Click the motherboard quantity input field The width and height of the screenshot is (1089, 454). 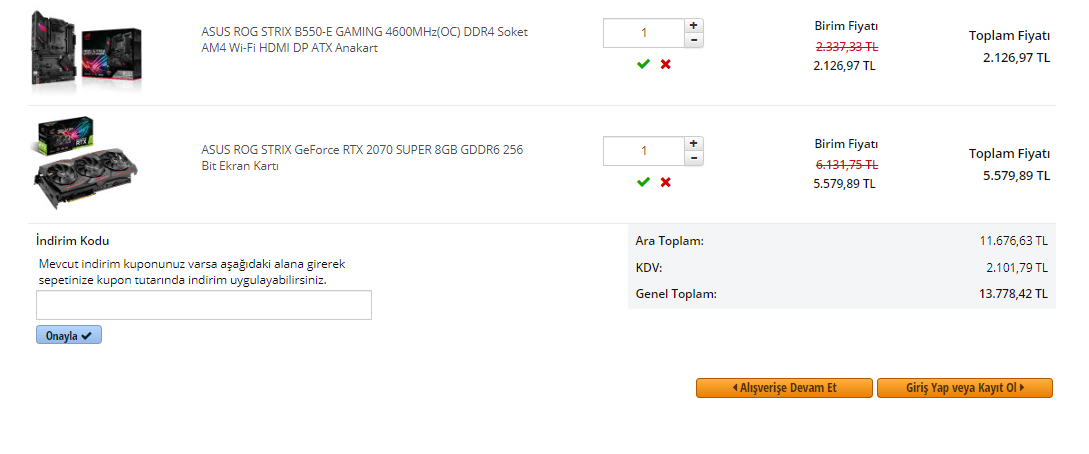643,33
